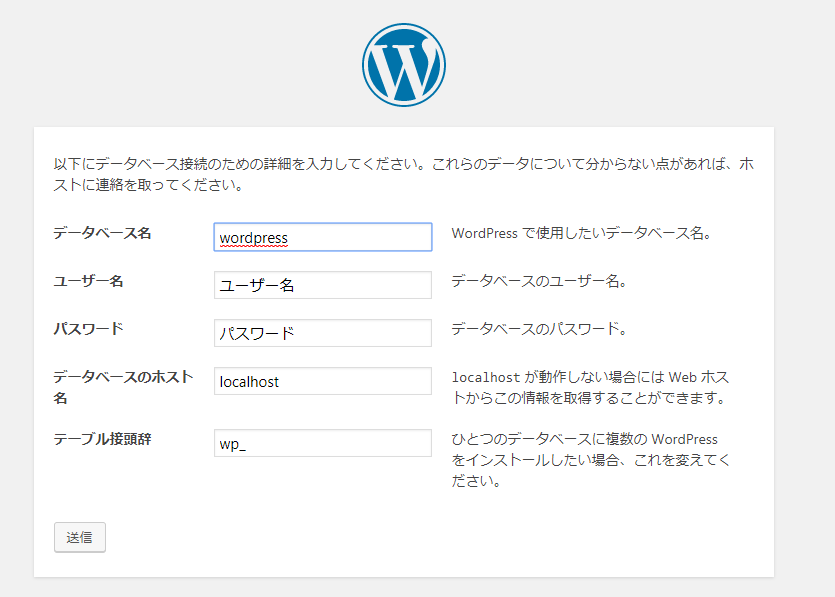835x597 pixels.
Task: Click the ユーザー名 field label
Action: [x=88, y=281]
